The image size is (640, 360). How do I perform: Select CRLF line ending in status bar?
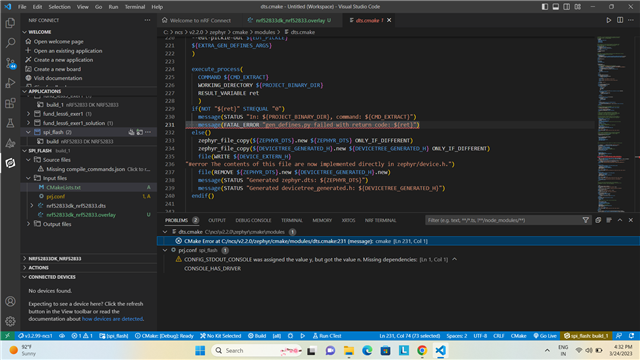pyautogui.click(x=499, y=336)
